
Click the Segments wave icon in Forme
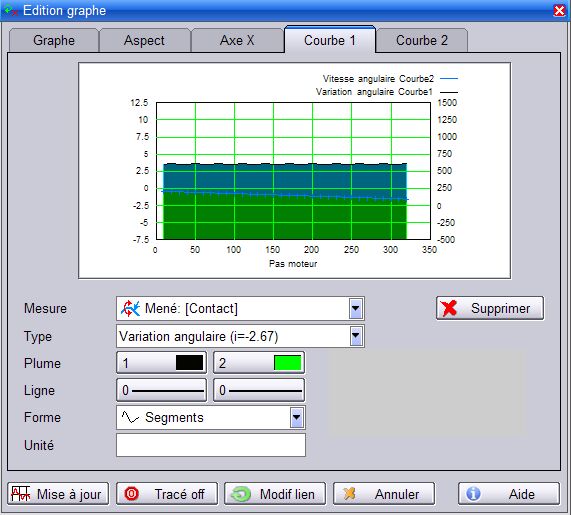(x=130, y=417)
